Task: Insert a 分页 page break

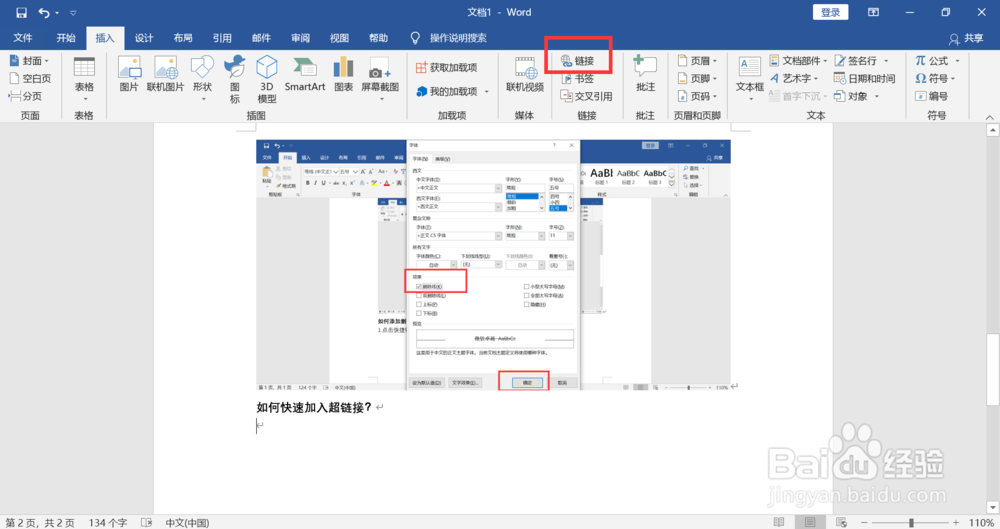Action: (x=26, y=96)
